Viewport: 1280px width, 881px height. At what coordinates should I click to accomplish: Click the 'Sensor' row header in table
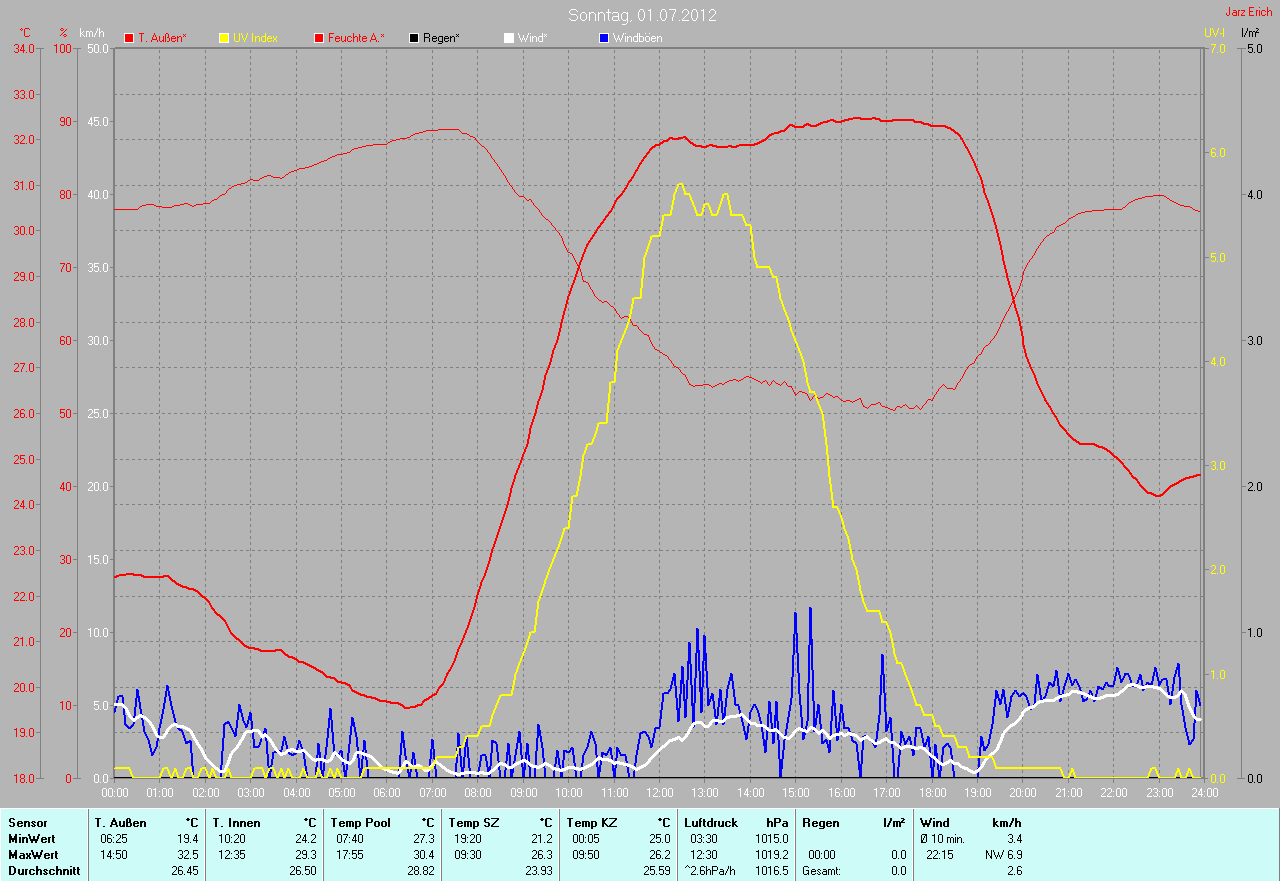pos(27,823)
